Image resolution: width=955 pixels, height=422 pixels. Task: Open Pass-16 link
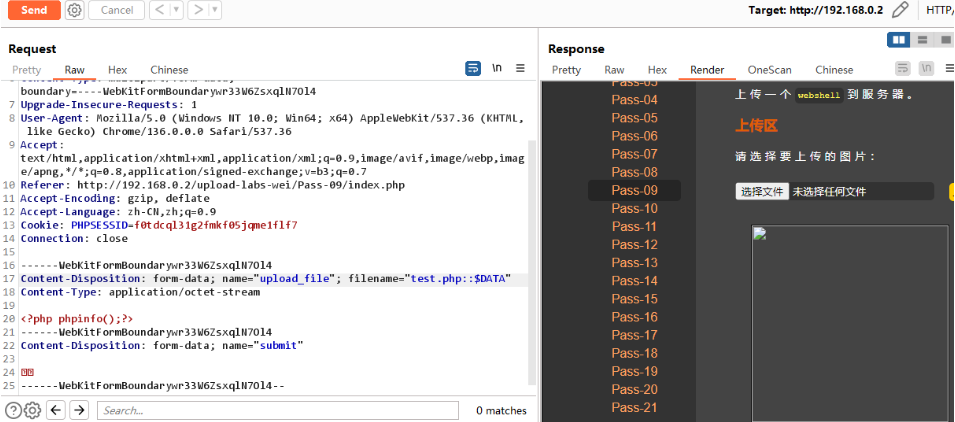tap(635, 317)
